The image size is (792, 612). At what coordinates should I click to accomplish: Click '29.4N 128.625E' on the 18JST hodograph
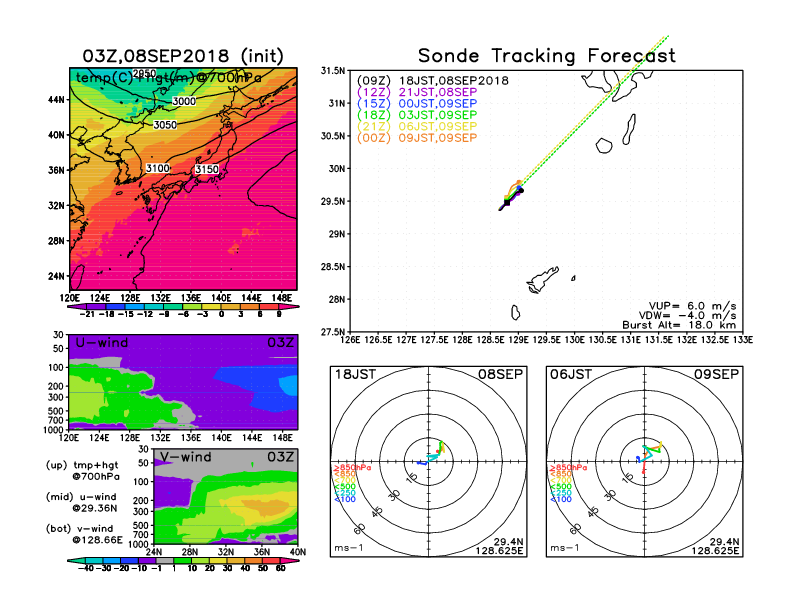click(x=499, y=546)
